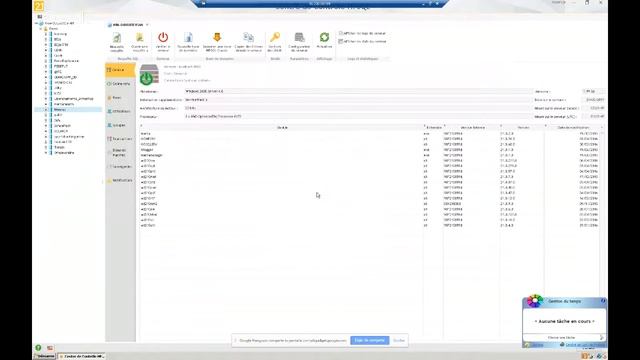
Task: Open the server name dropdown arrow above the ribbon
Action: (x=147, y=25)
